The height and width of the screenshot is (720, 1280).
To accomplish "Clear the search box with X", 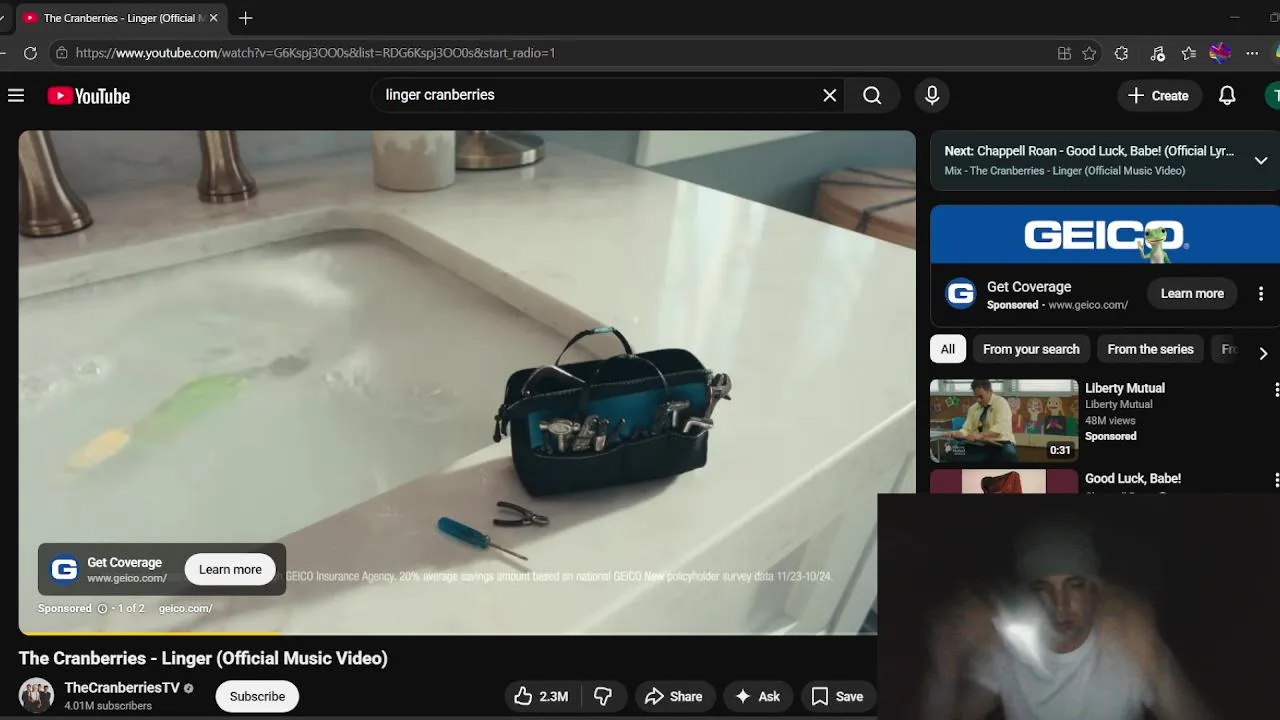I will (x=829, y=95).
